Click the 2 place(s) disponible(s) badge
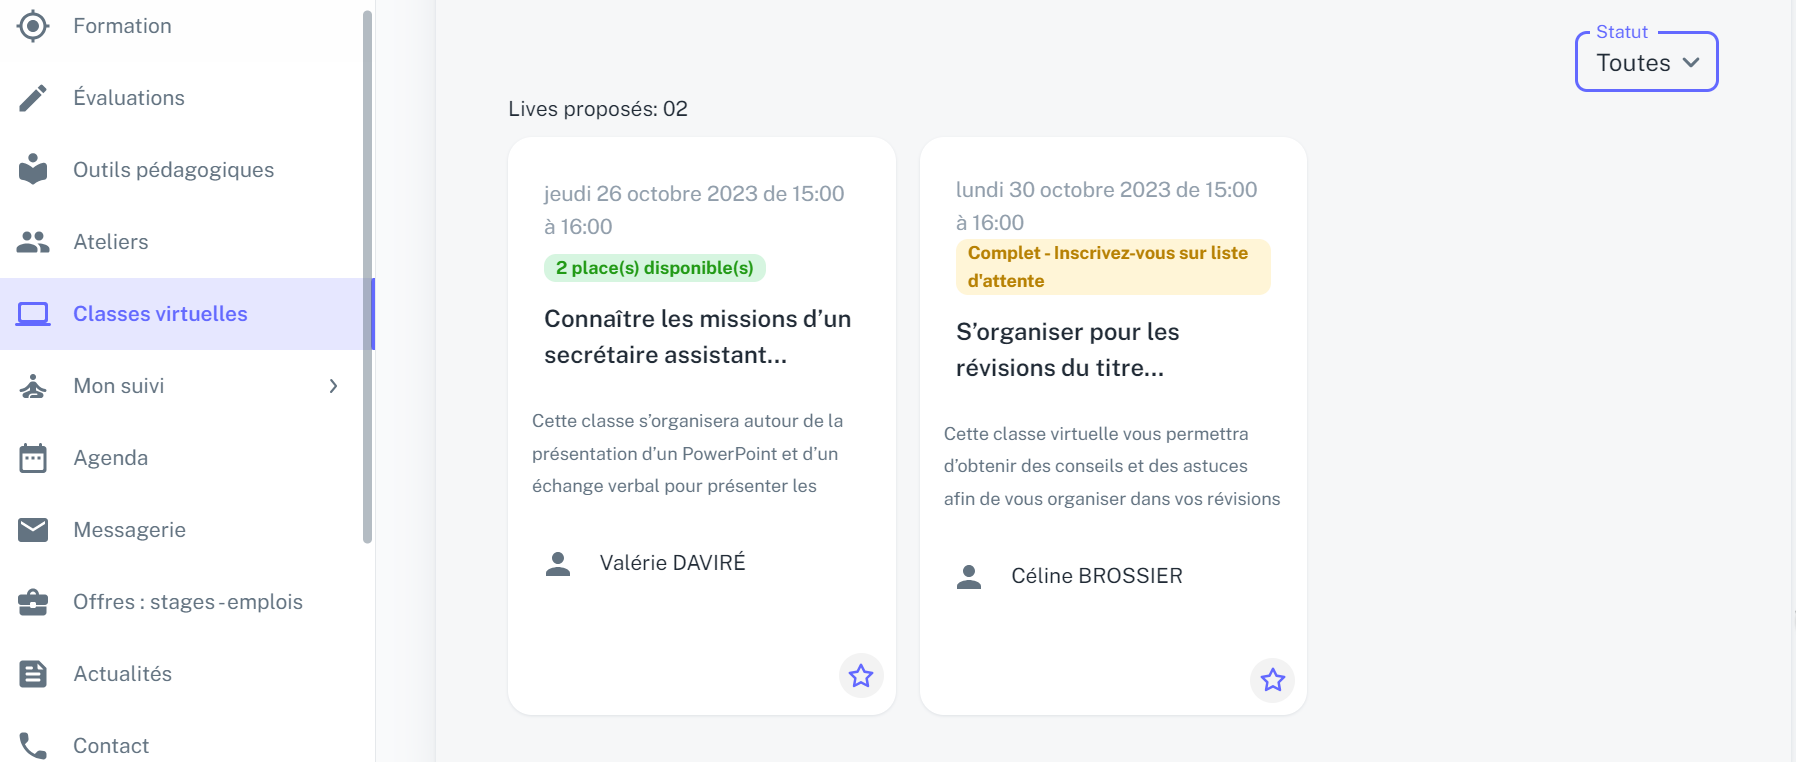The image size is (1796, 762). [655, 268]
